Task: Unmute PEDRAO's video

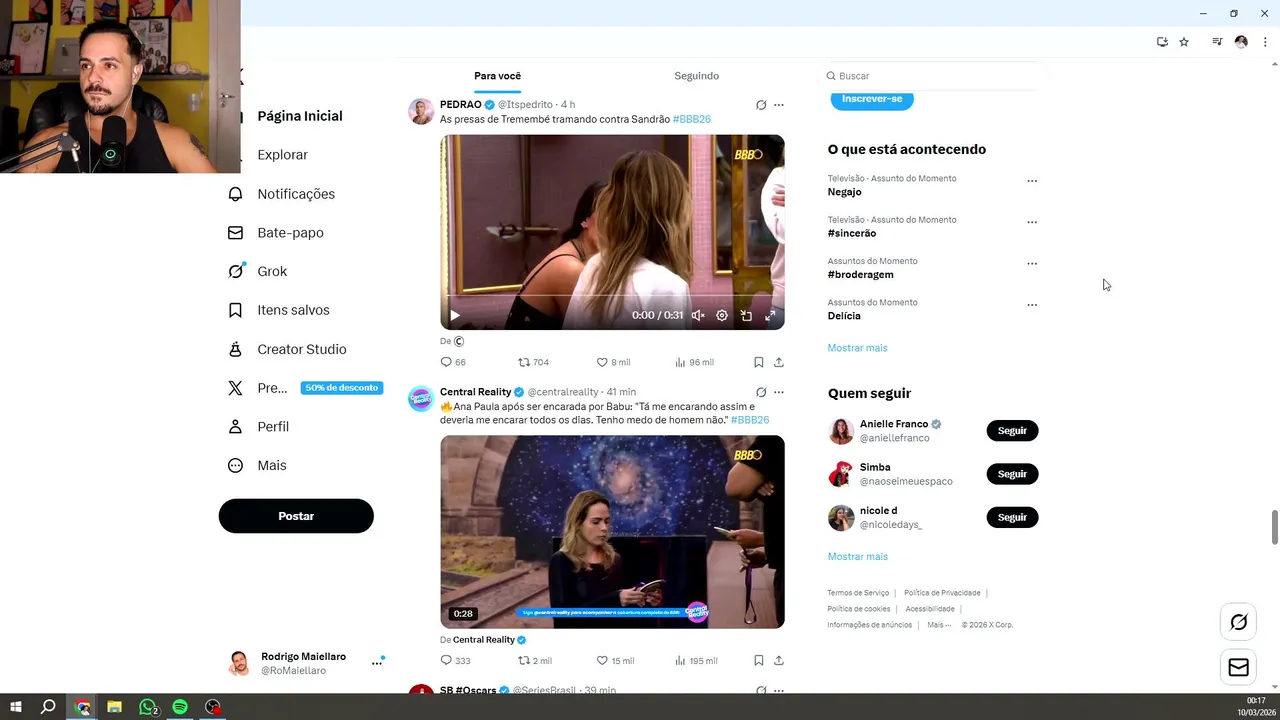Action: (698, 315)
